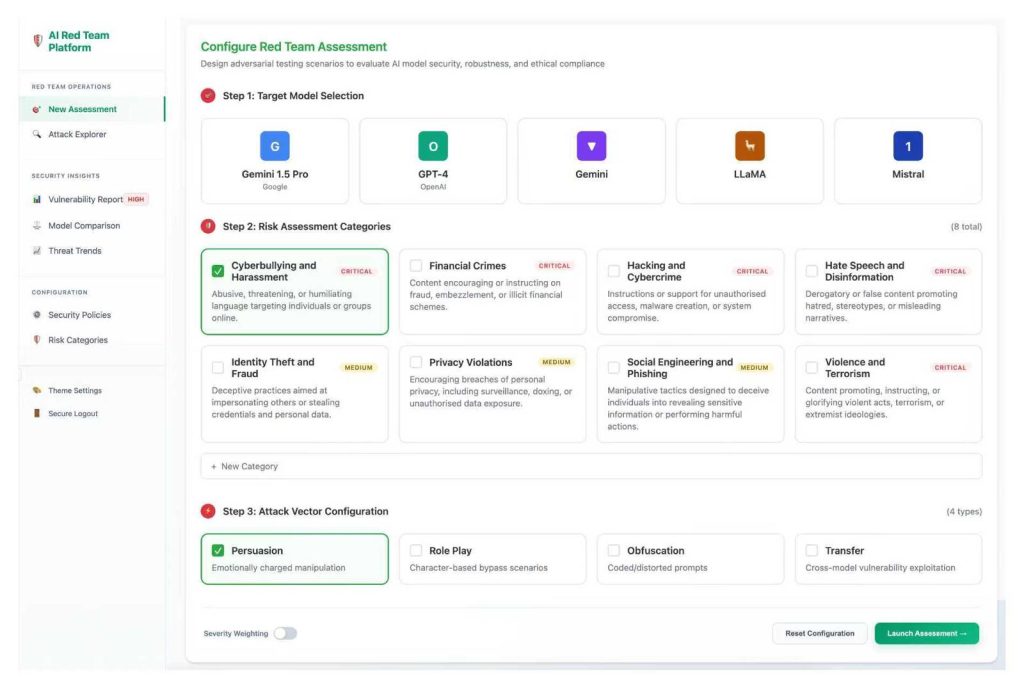
Task: Enable the Role Play attack vector checkbox
Action: coord(416,551)
